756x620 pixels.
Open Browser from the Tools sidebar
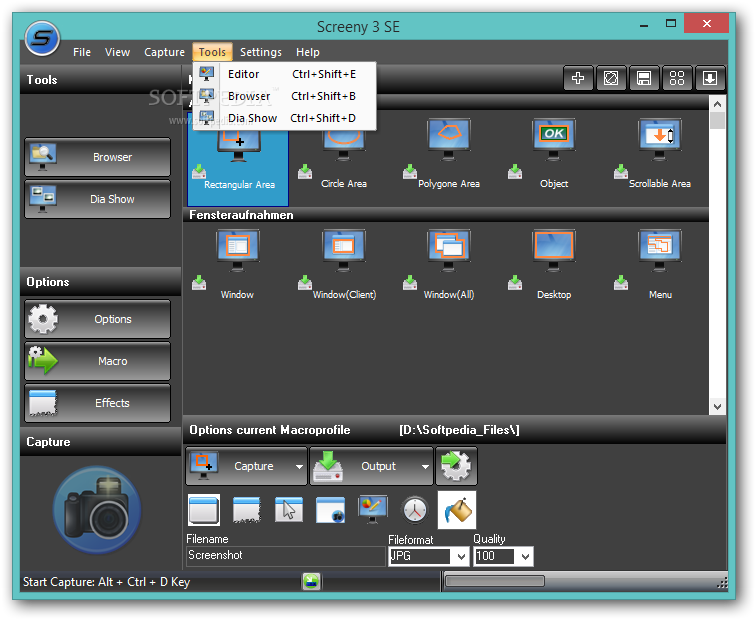[97, 157]
